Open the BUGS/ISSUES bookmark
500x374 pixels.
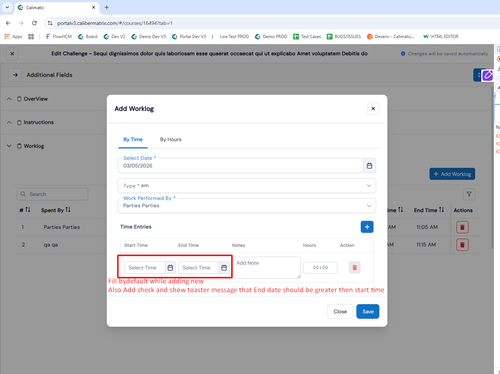click(344, 37)
